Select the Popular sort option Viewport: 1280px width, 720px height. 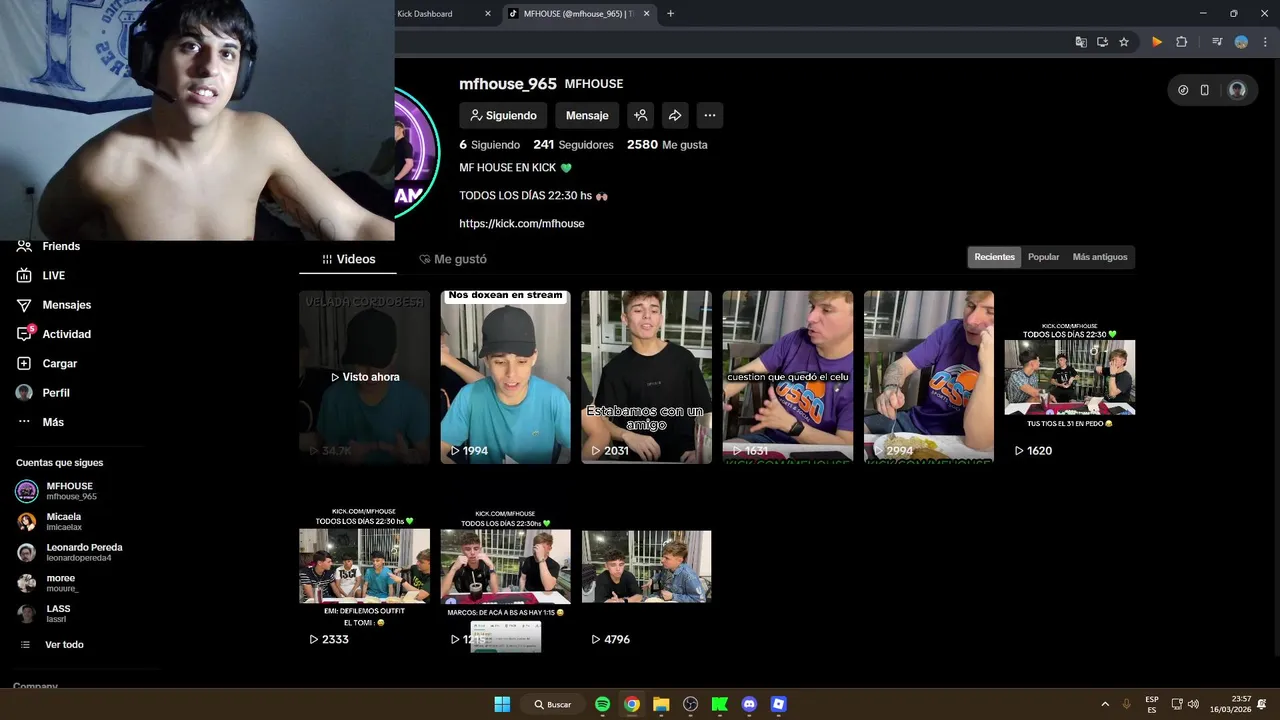tap(1043, 257)
